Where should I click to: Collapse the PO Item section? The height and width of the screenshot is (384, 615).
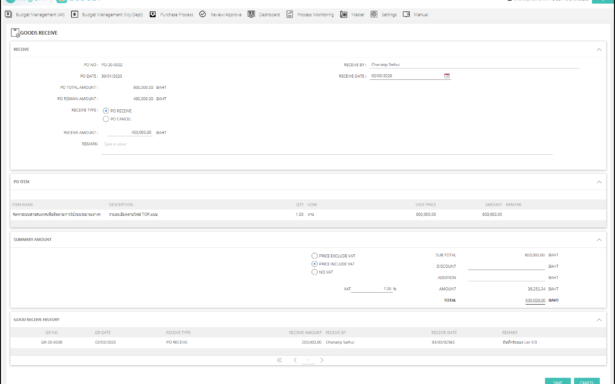[599, 182]
